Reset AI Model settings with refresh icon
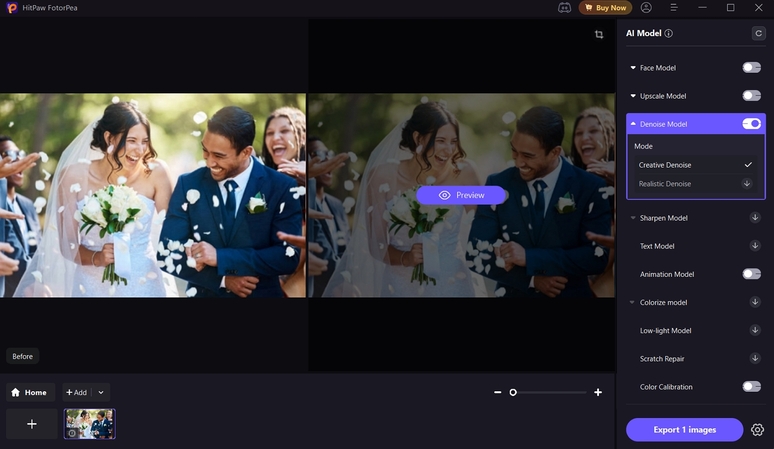Screen dimensions: 774x449 pyautogui.click(x=758, y=33)
